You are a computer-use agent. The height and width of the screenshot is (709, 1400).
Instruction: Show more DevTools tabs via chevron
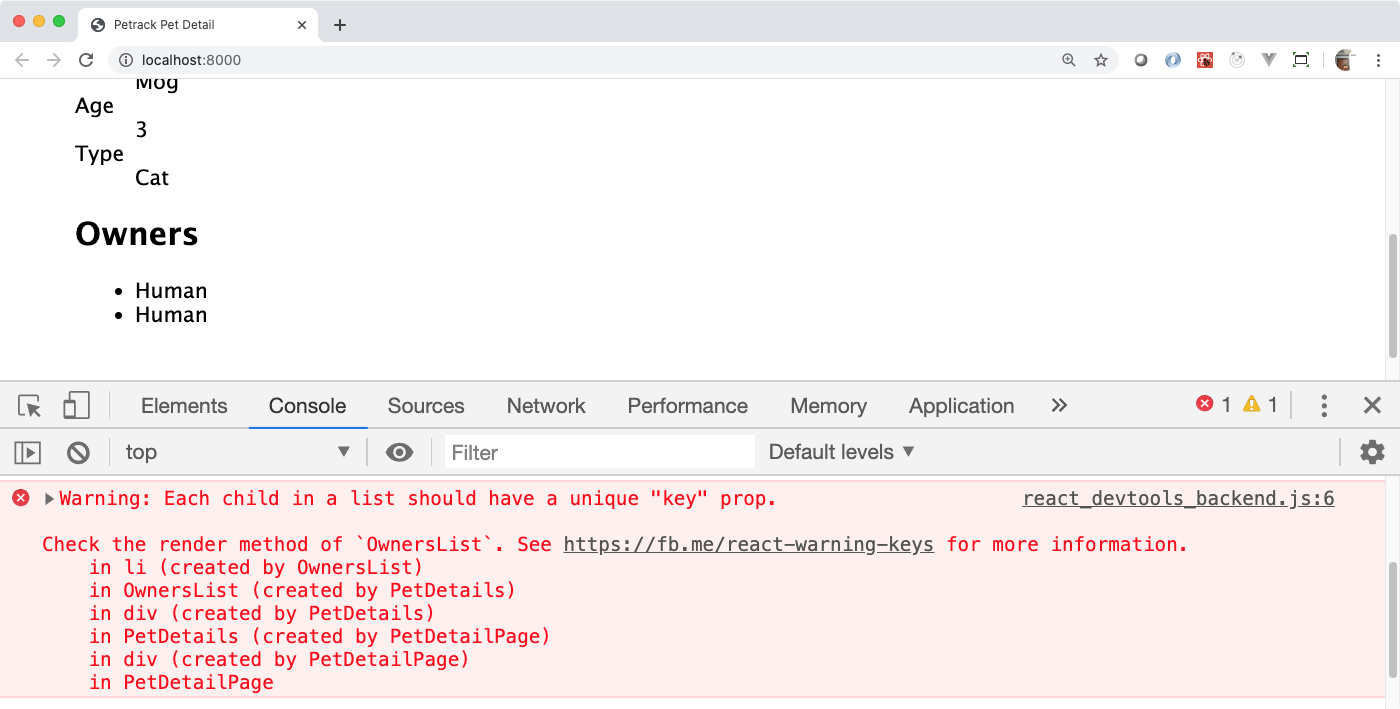click(x=1059, y=405)
